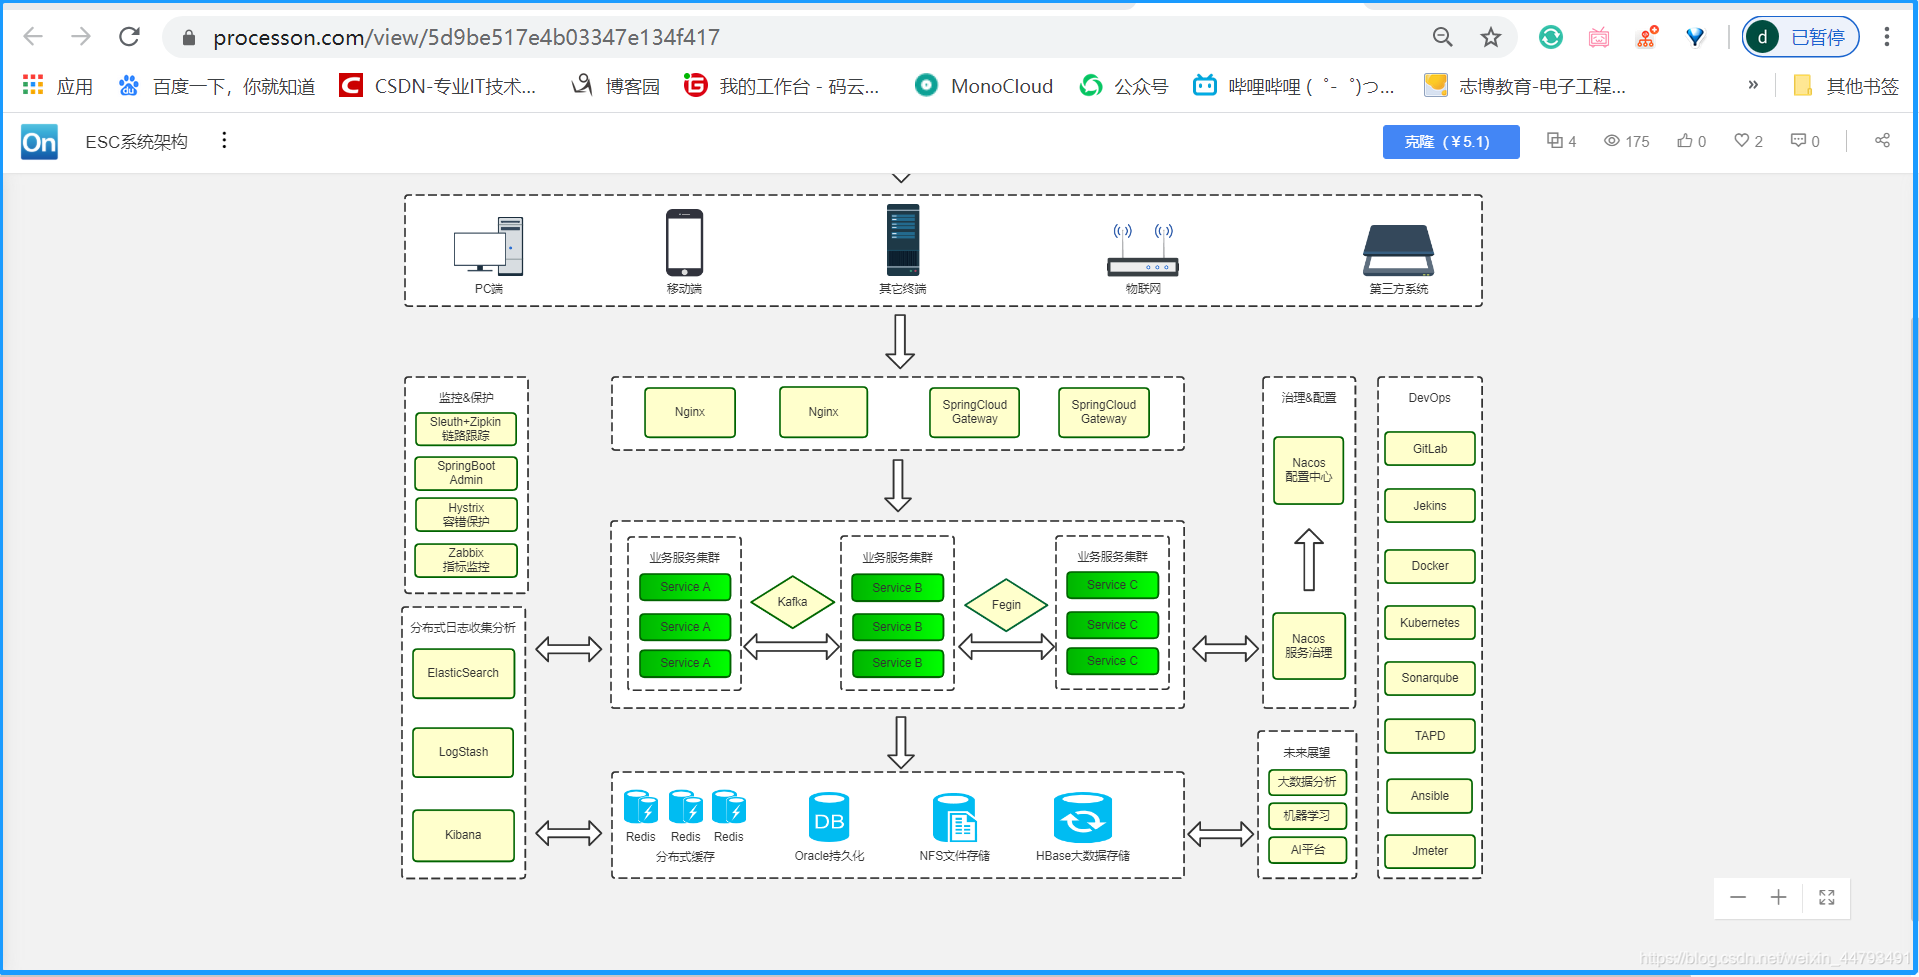Click the 其它终端 server tower icon
The height and width of the screenshot is (977, 1919).
(x=903, y=240)
